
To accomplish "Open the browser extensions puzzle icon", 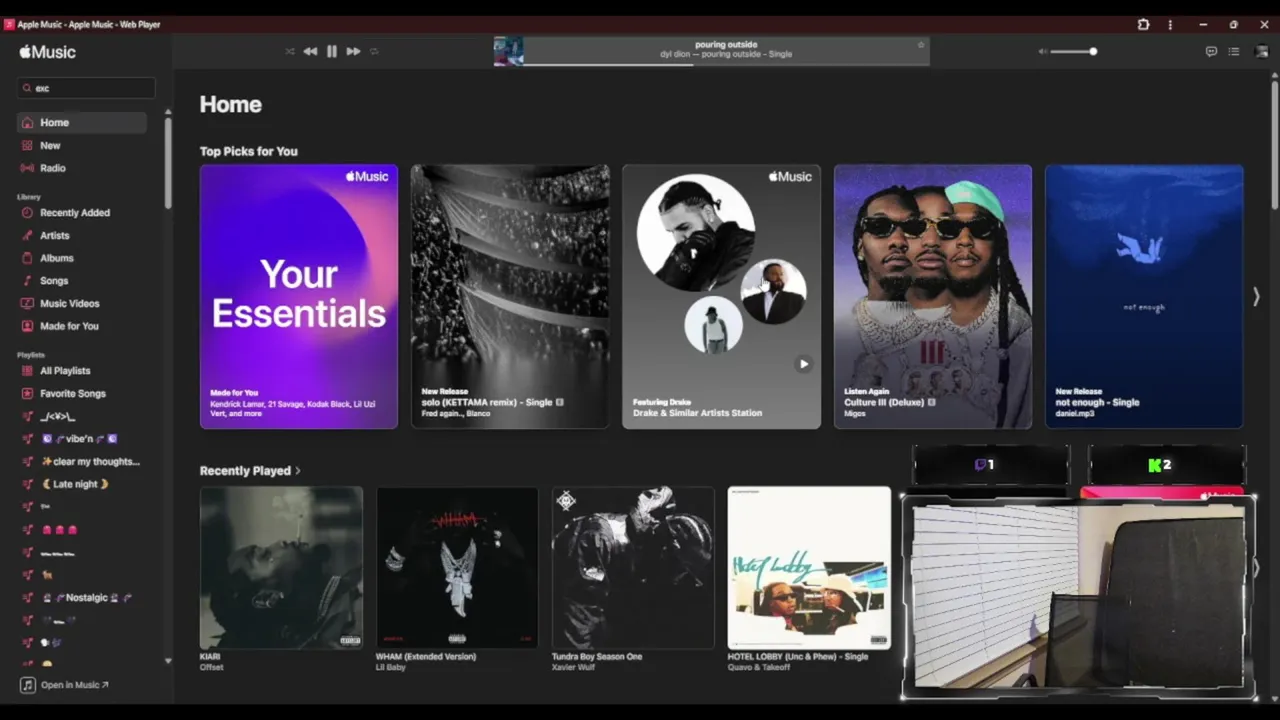I will point(1143,24).
